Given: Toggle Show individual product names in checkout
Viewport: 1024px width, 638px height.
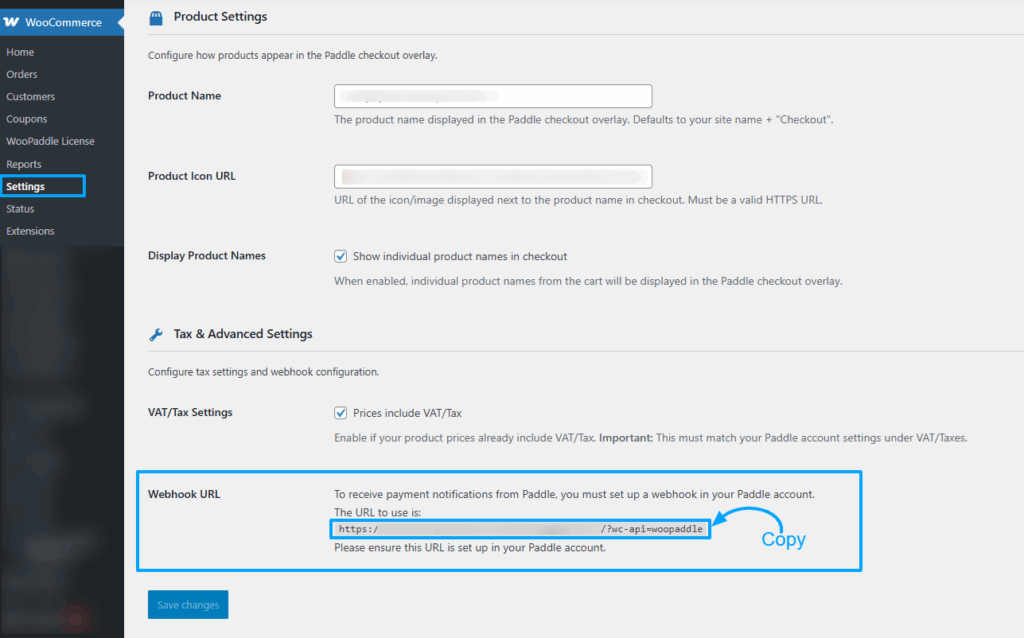Looking at the screenshot, I should [340, 256].
